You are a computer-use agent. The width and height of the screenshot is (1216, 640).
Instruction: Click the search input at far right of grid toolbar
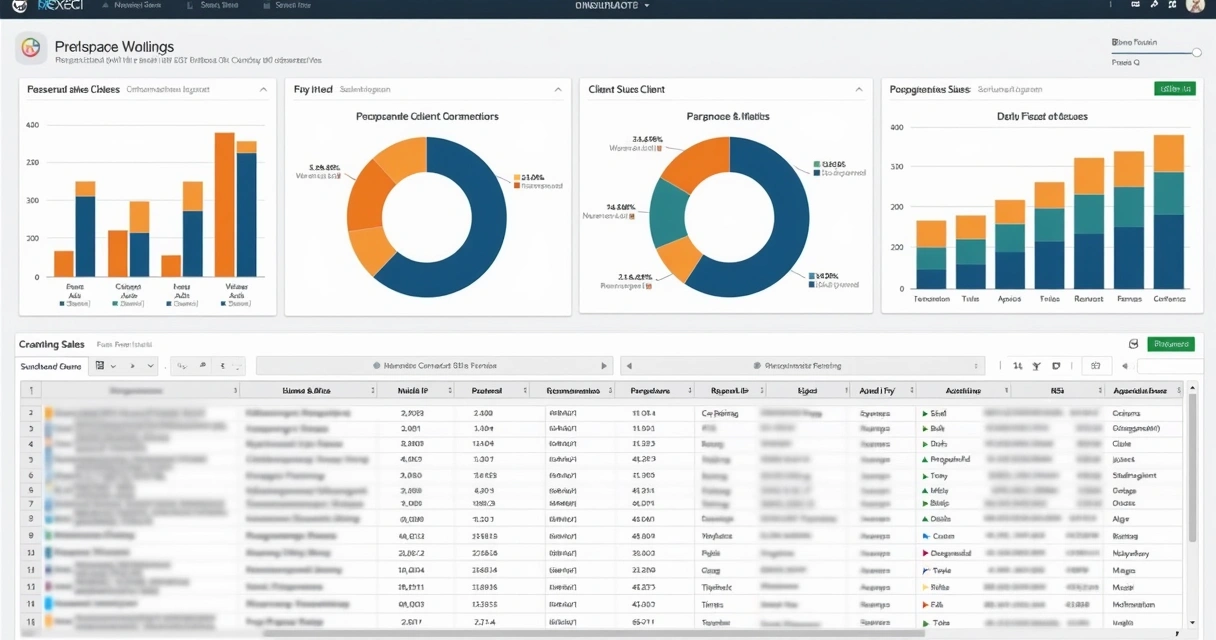click(1170, 366)
